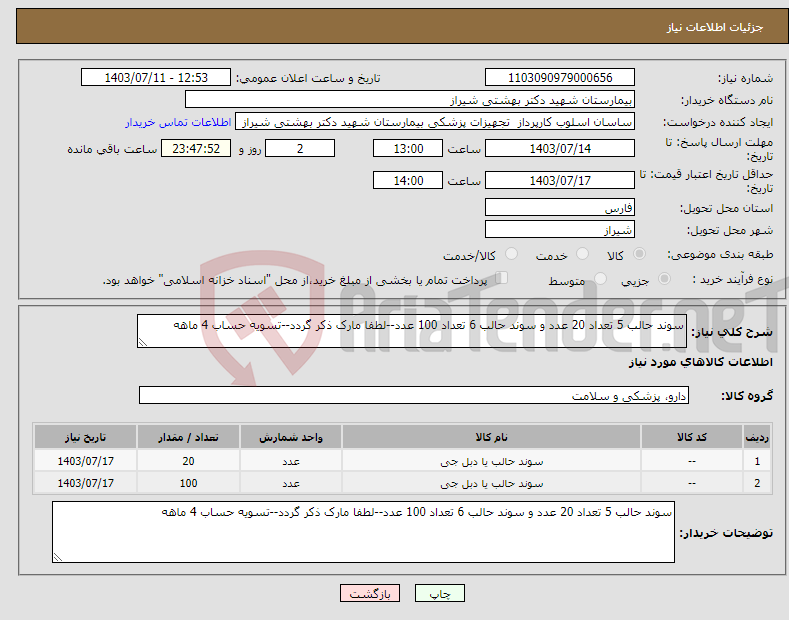Select the کالا/خدمت radio button
The image size is (789, 620).
[511, 254]
